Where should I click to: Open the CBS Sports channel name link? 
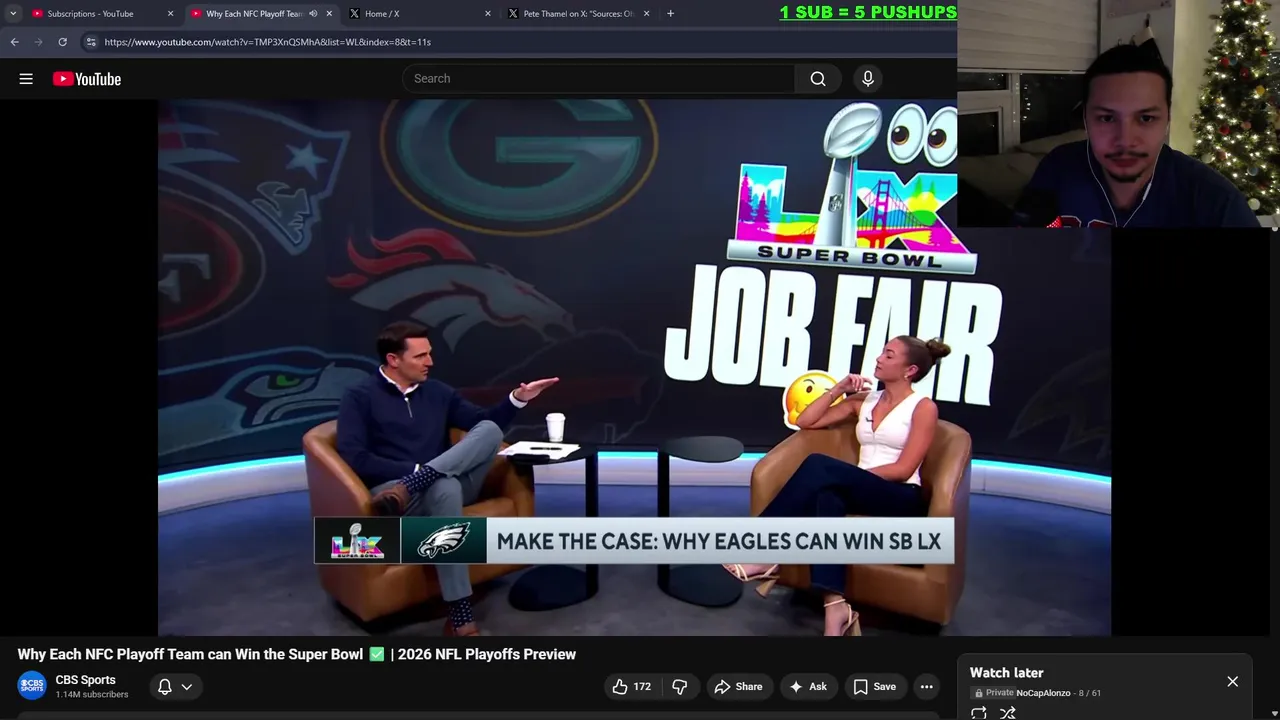coord(86,680)
